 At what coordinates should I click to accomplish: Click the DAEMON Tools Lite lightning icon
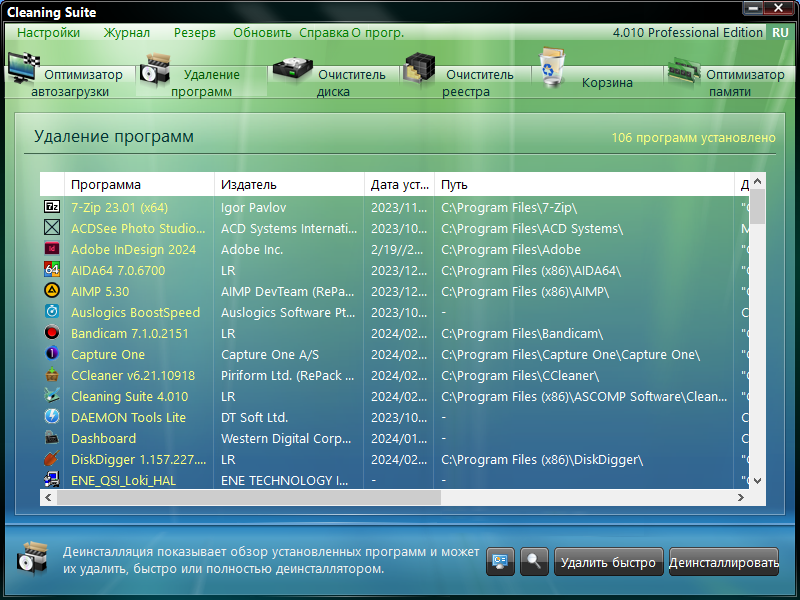(x=52, y=416)
